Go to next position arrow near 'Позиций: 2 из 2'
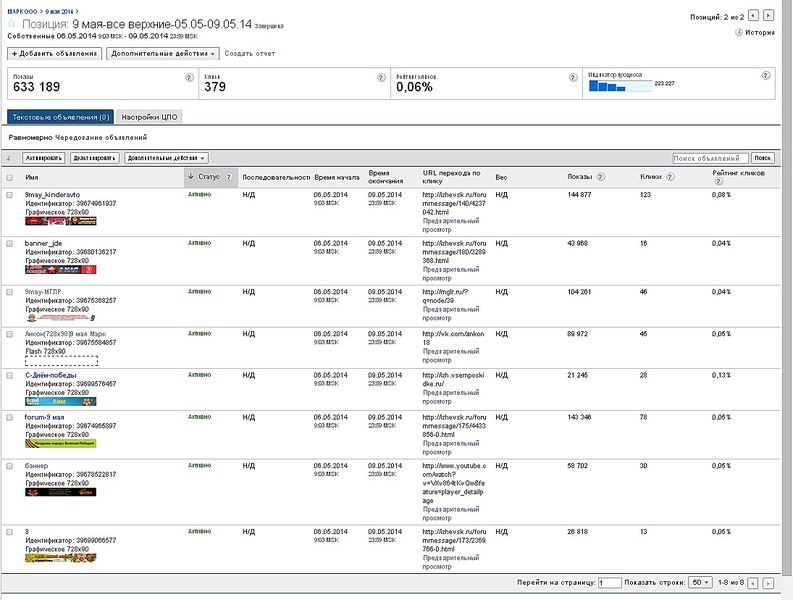The width and height of the screenshot is (793, 600). [x=768, y=16]
